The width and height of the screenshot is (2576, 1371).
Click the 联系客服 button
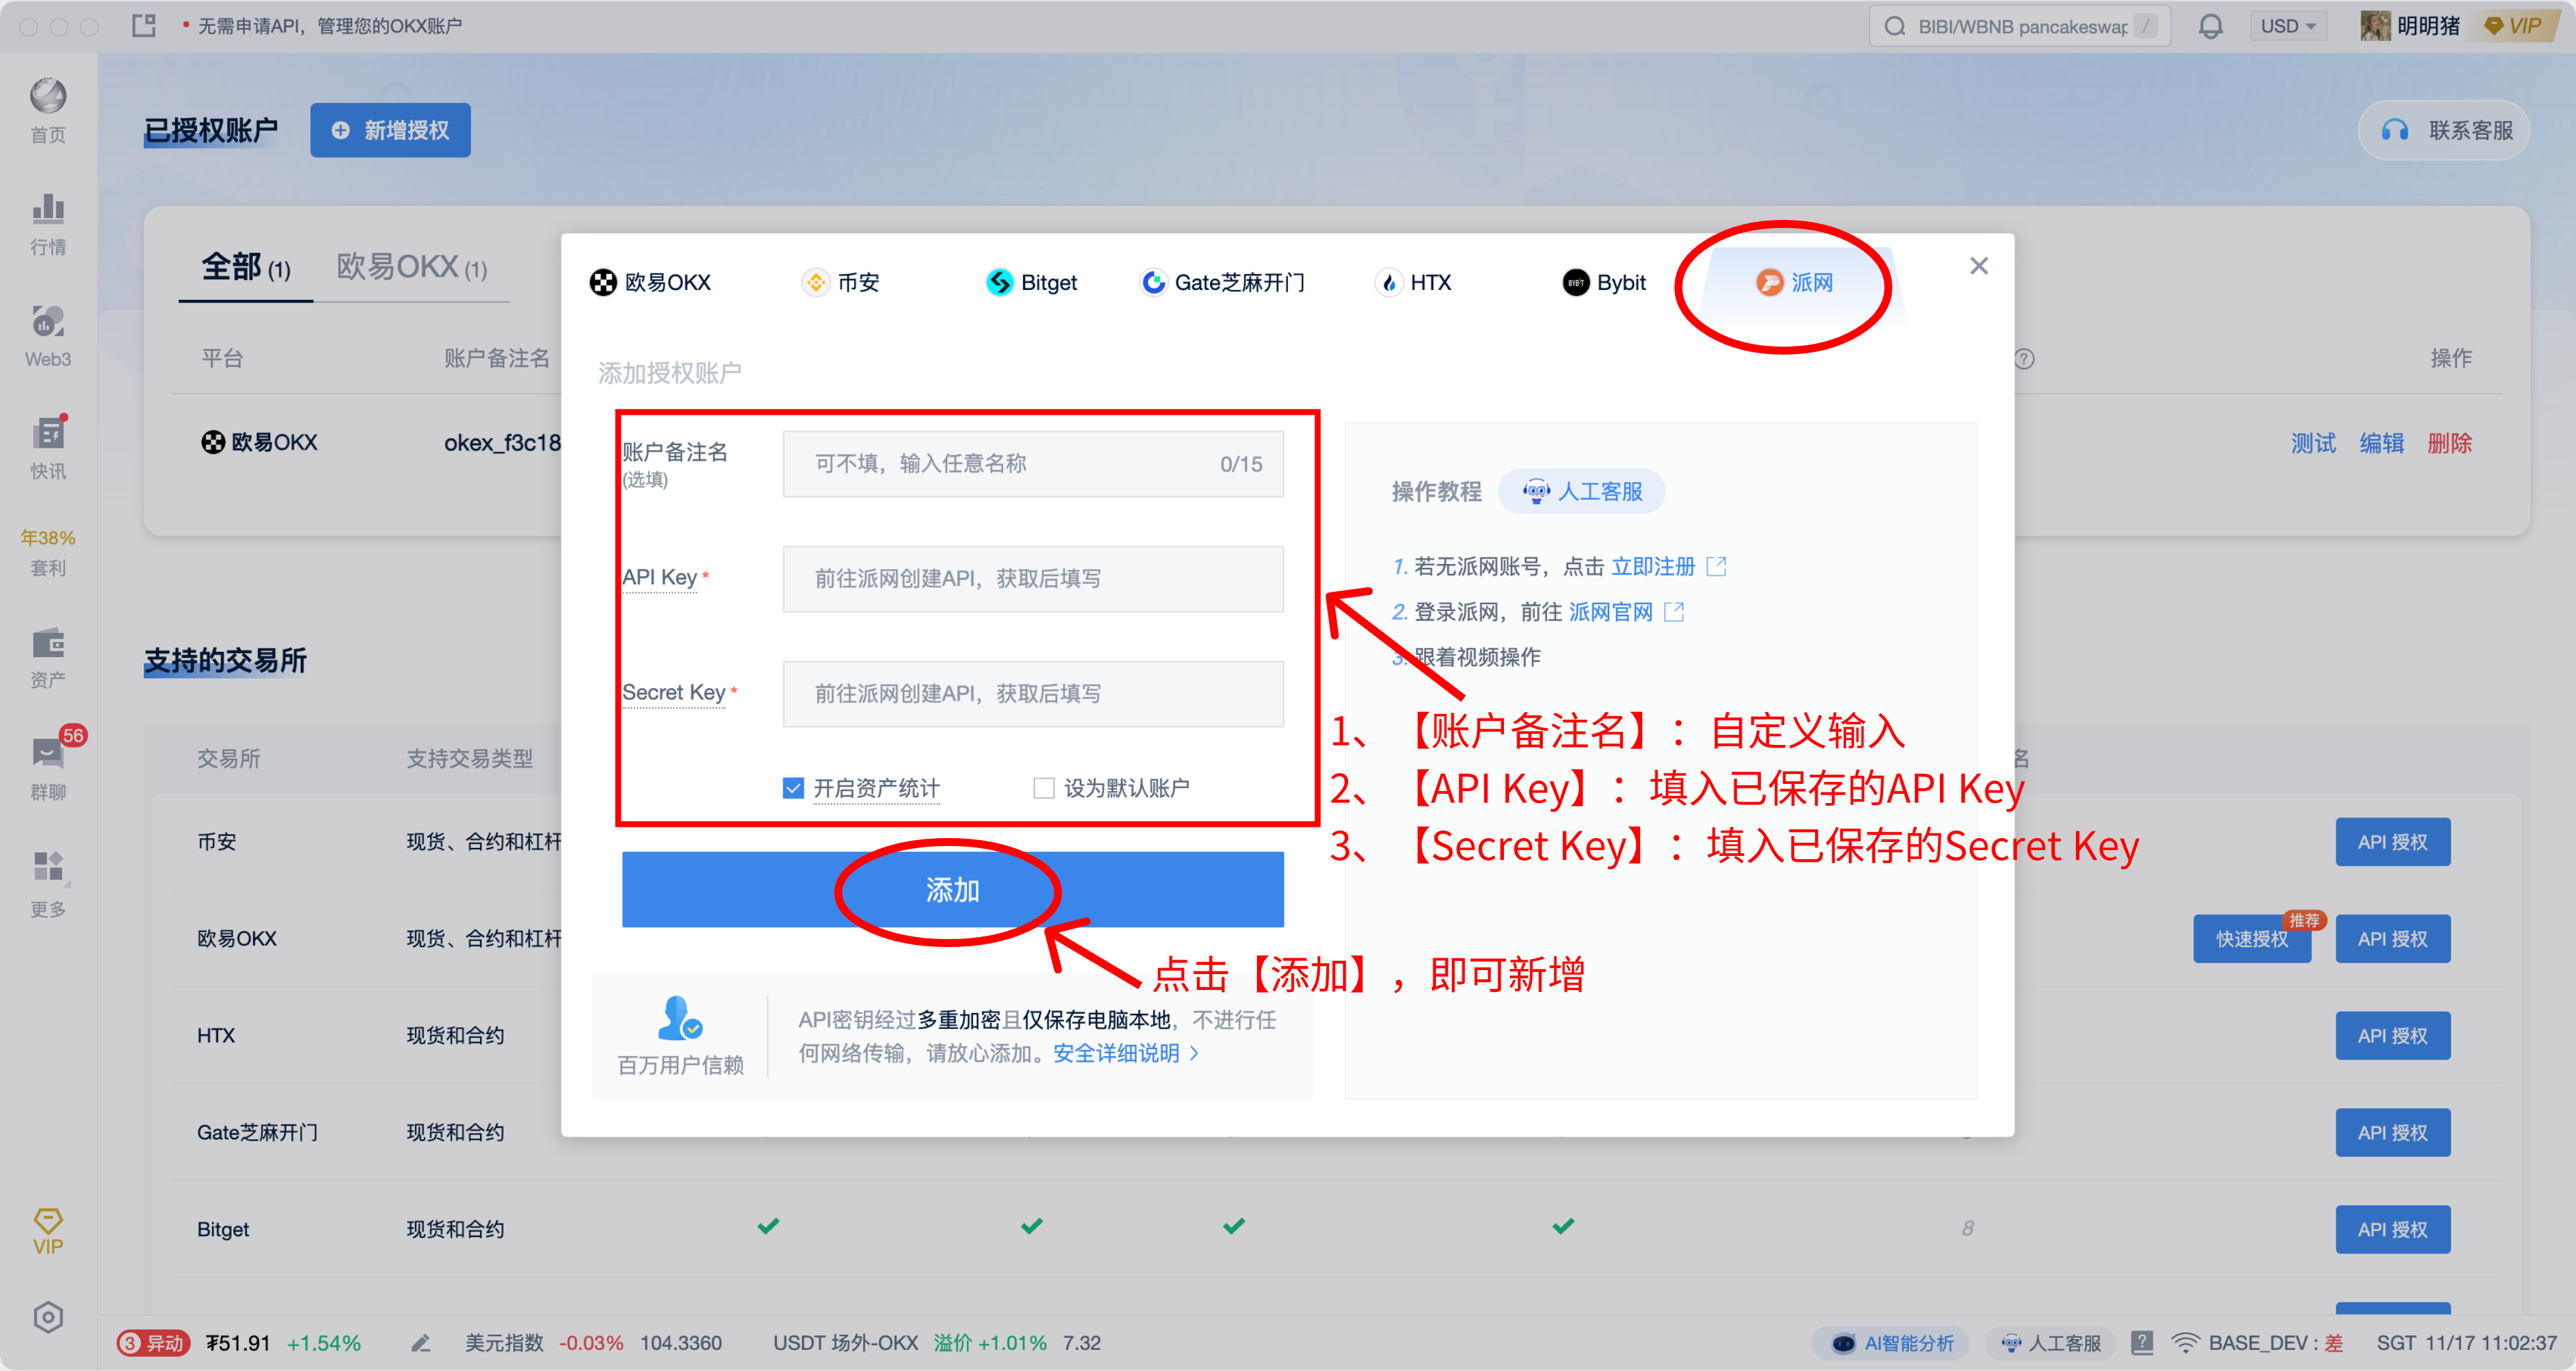[x=2445, y=130]
